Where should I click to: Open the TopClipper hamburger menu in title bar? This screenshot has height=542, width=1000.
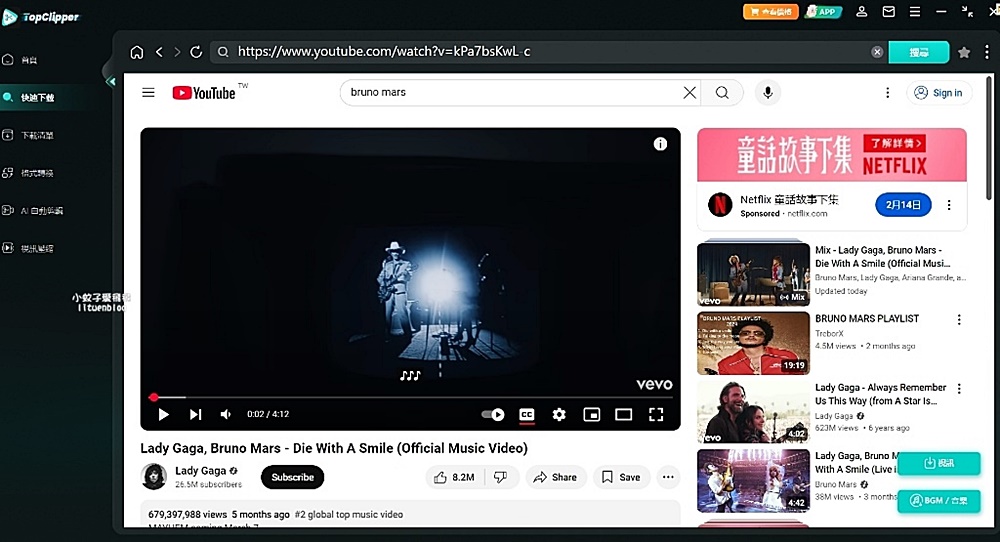click(915, 11)
